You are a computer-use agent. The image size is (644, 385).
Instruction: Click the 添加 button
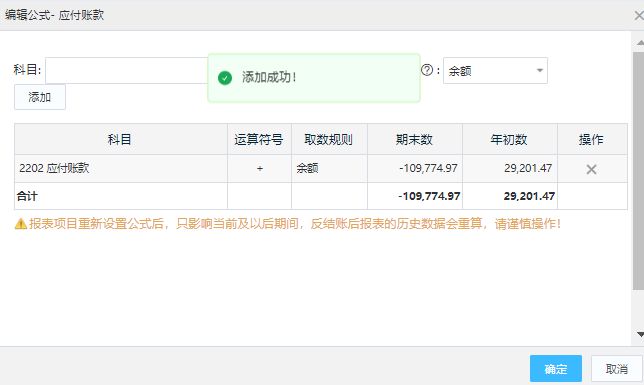40,97
